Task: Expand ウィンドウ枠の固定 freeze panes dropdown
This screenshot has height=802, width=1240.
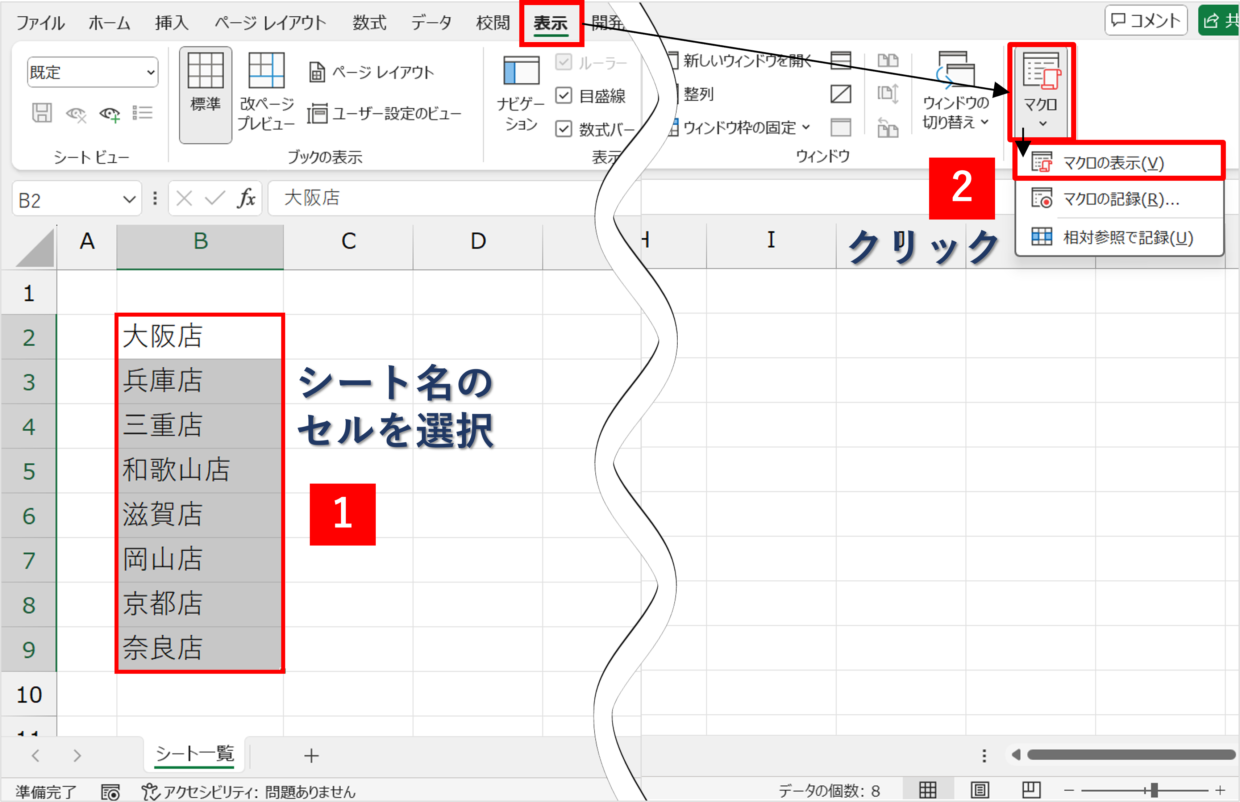Action: click(806, 128)
